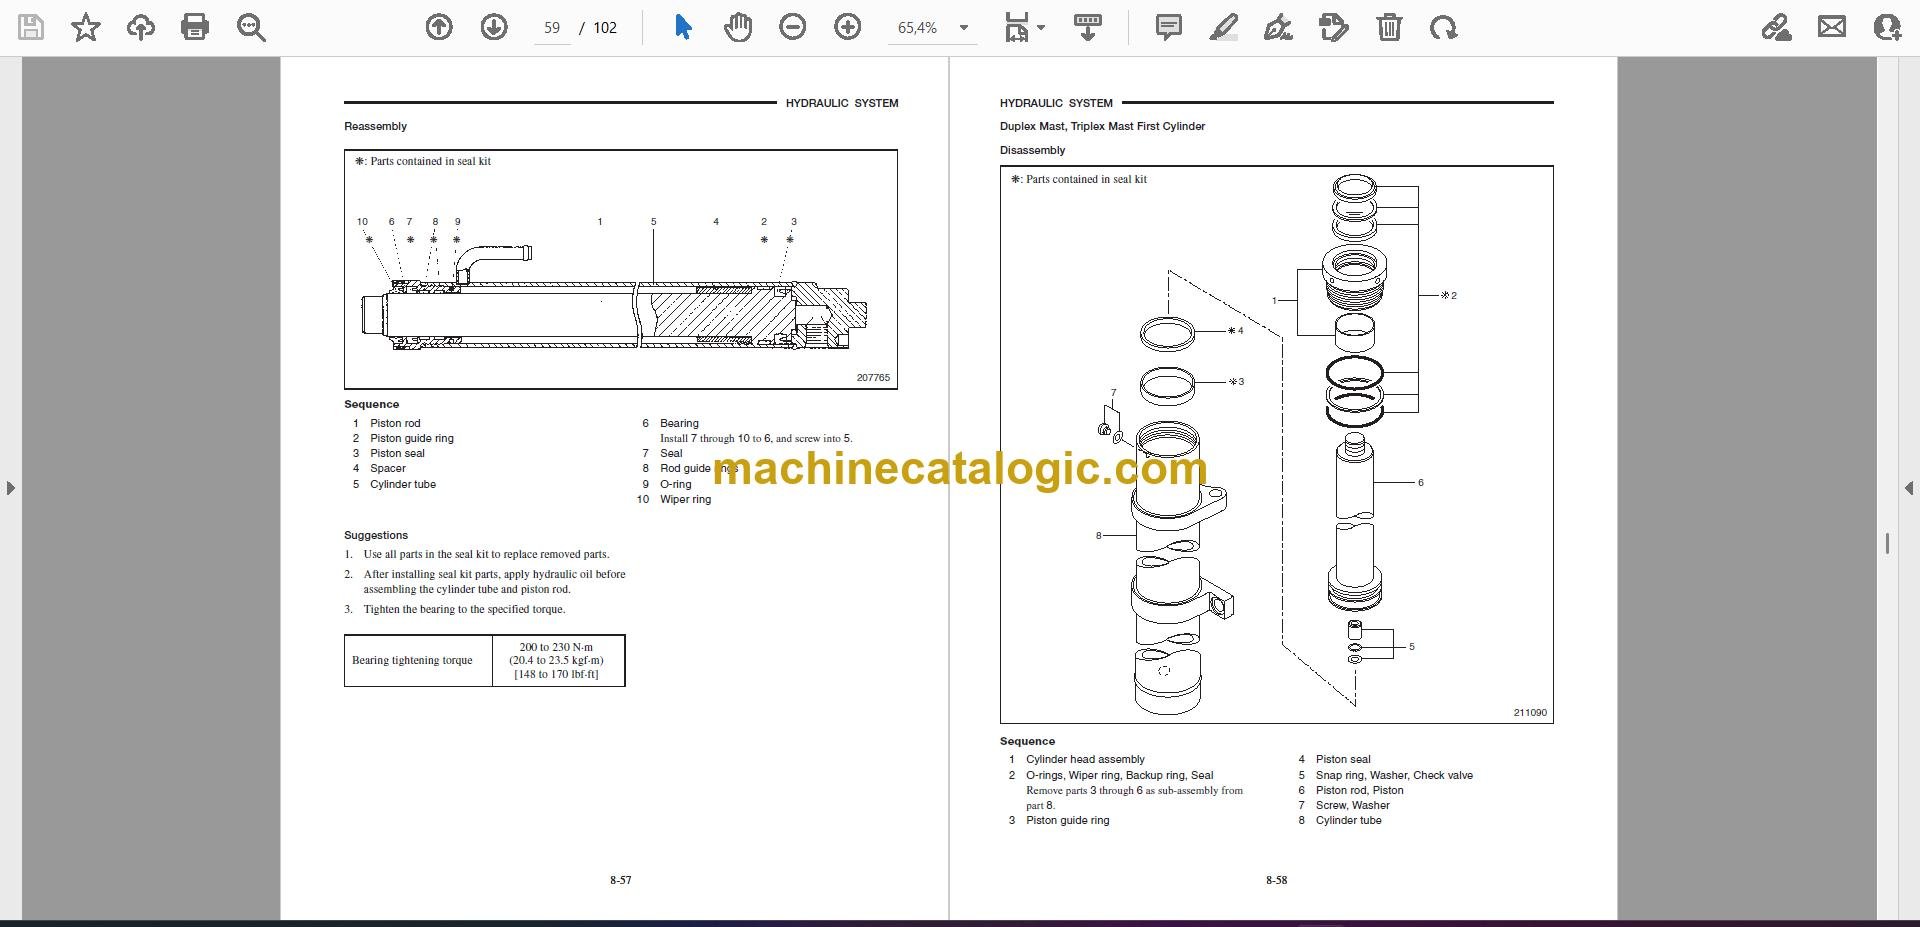This screenshot has height=927, width=1920.
Task: Click page number '8-58' footer
Action: pos(1276,880)
